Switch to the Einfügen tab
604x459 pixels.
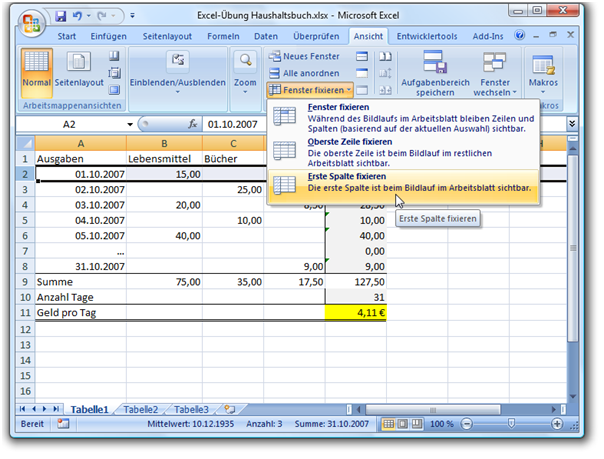108,36
